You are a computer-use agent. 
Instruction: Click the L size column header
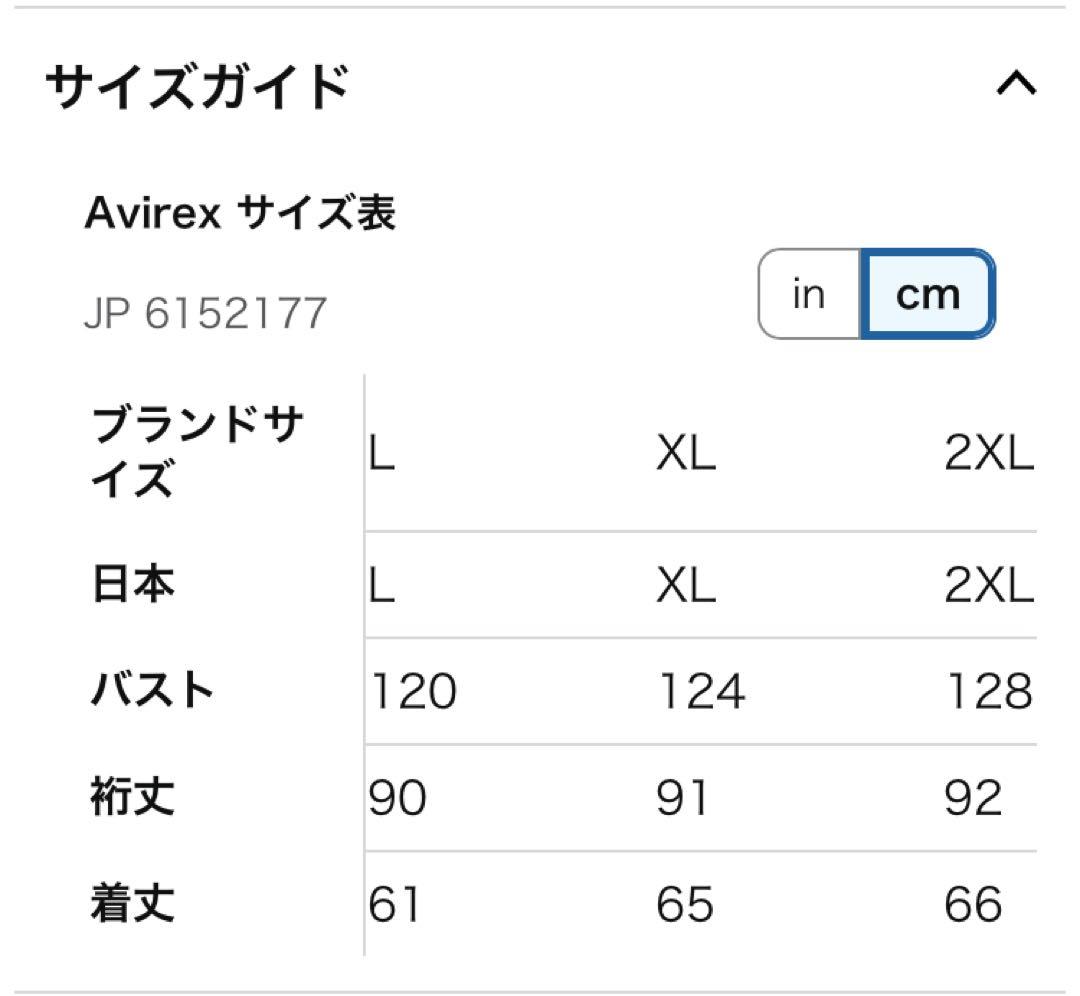(x=380, y=455)
